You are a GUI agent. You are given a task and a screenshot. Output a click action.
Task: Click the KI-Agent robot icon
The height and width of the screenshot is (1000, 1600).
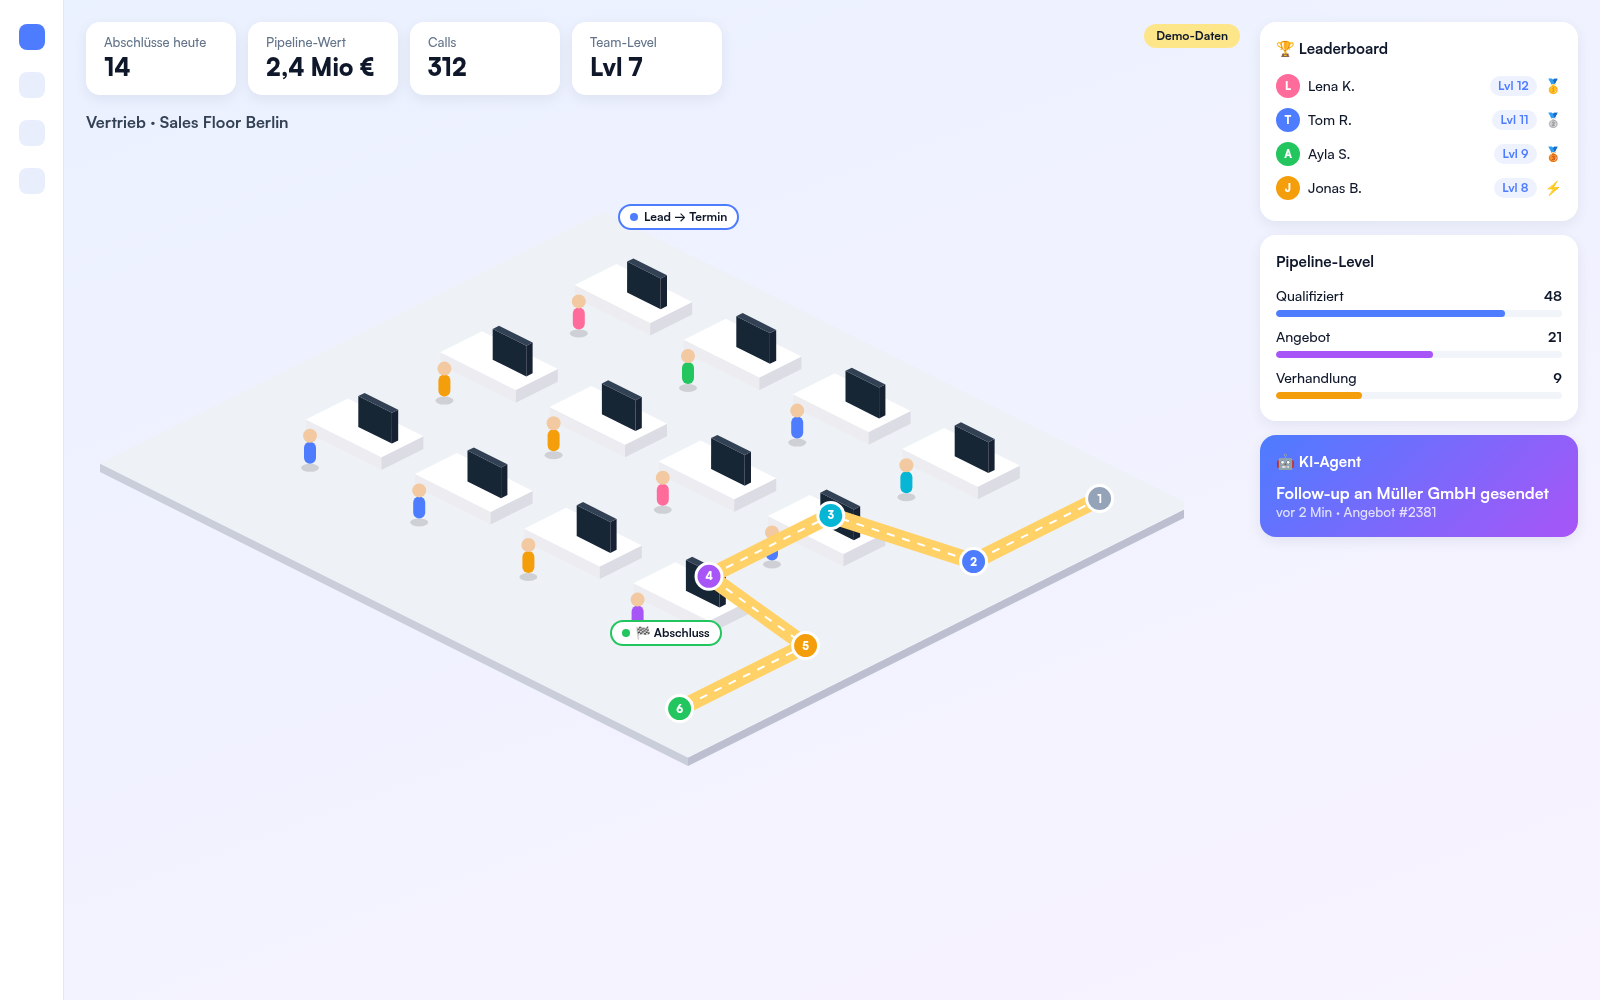pos(1285,462)
